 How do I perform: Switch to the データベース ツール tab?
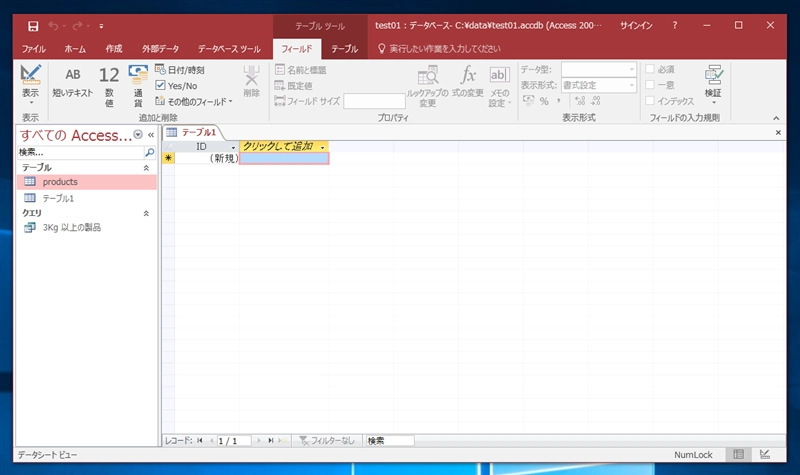click(x=229, y=49)
